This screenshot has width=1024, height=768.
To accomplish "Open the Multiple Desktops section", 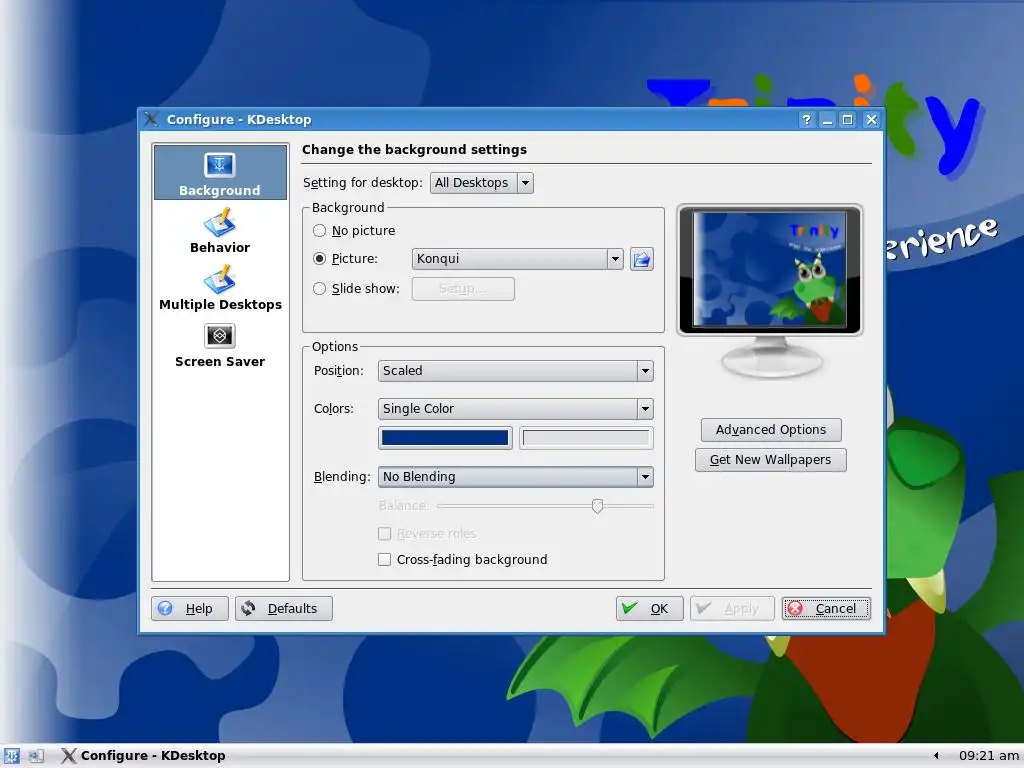I will pyautogui.click(x=220, y=287).
